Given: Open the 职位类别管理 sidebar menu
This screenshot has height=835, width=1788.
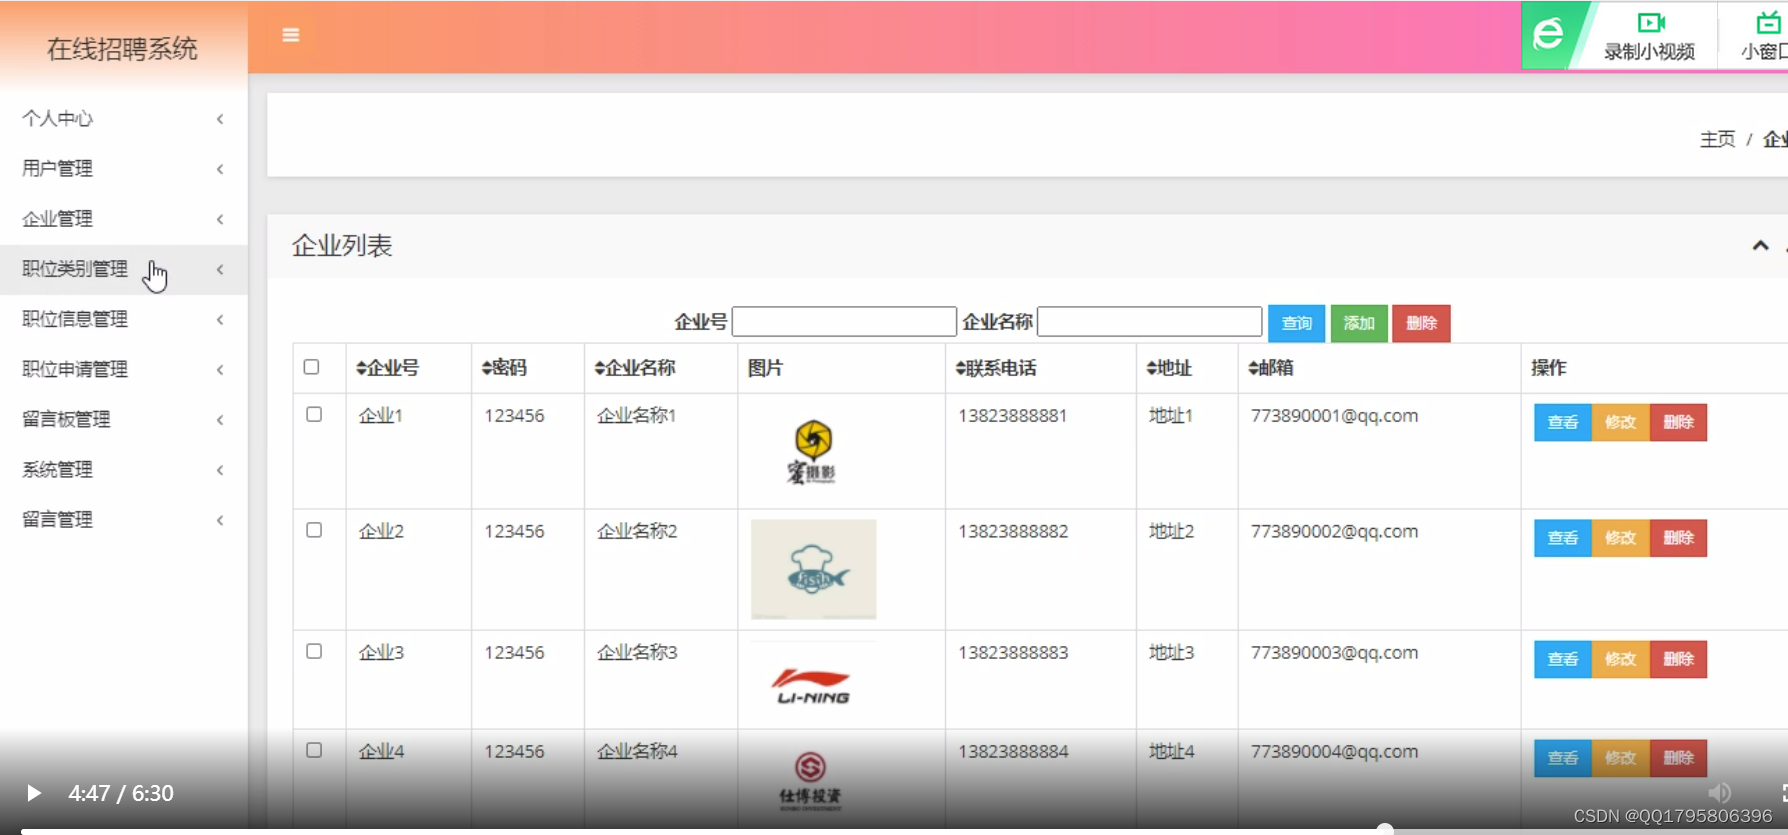Looking at the screenshot, I should pyautogui.click(x=124, y=269).
